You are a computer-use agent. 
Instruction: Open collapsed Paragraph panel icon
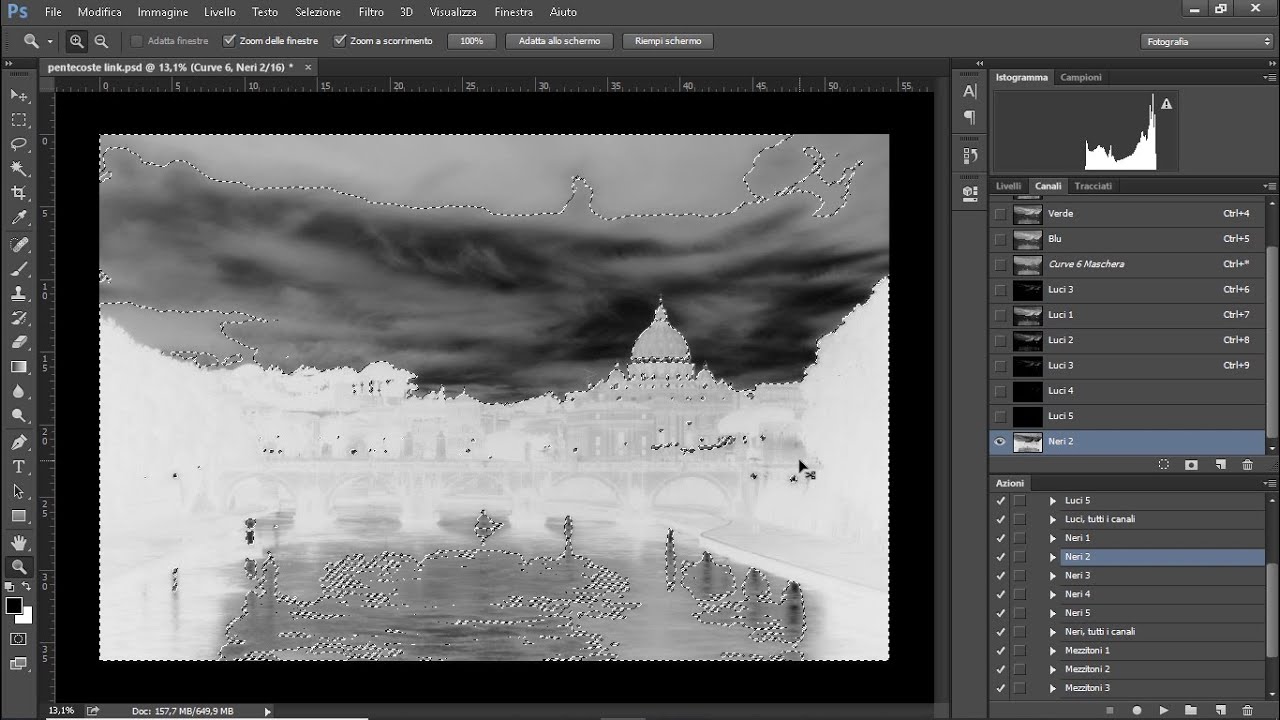point(969,117)
